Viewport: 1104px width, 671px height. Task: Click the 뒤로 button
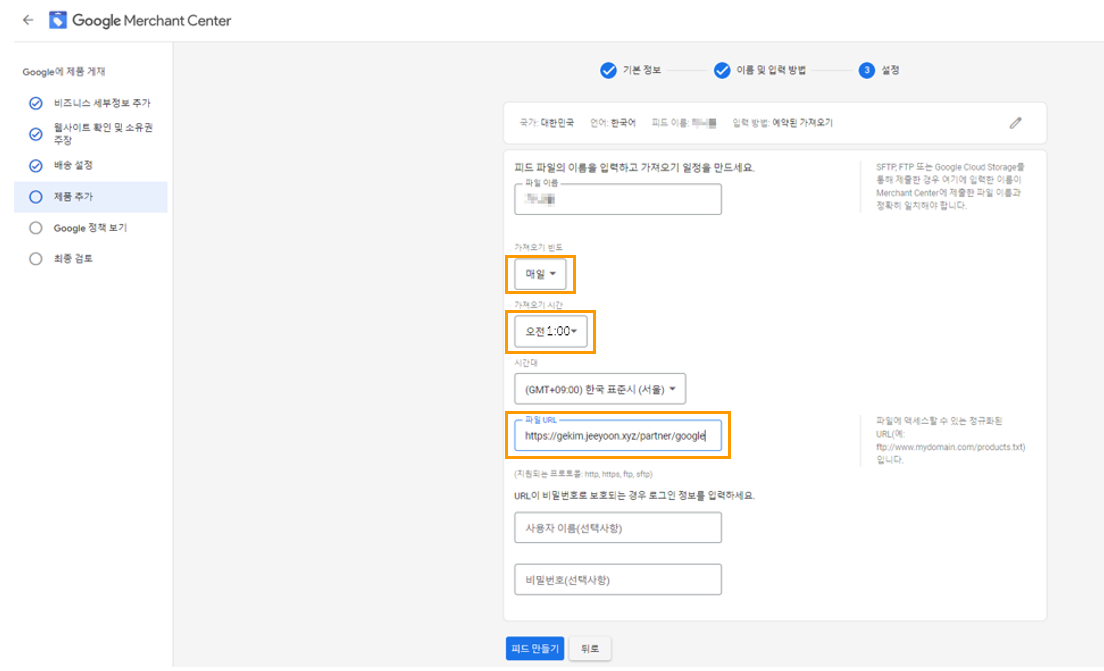pos(589,649)
